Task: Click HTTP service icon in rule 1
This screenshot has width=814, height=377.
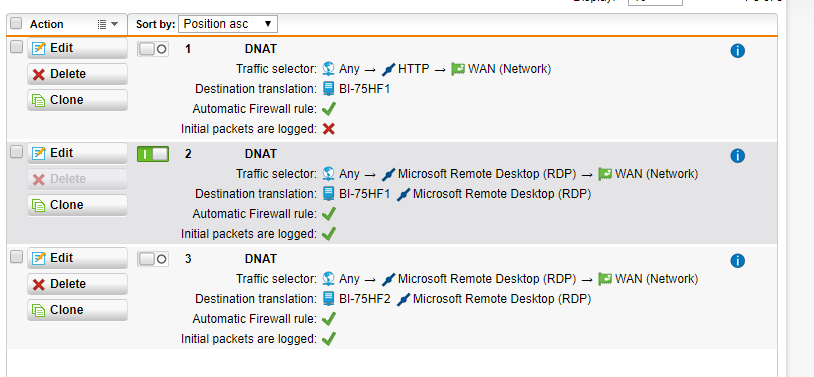Action: (x=388, y=69)
